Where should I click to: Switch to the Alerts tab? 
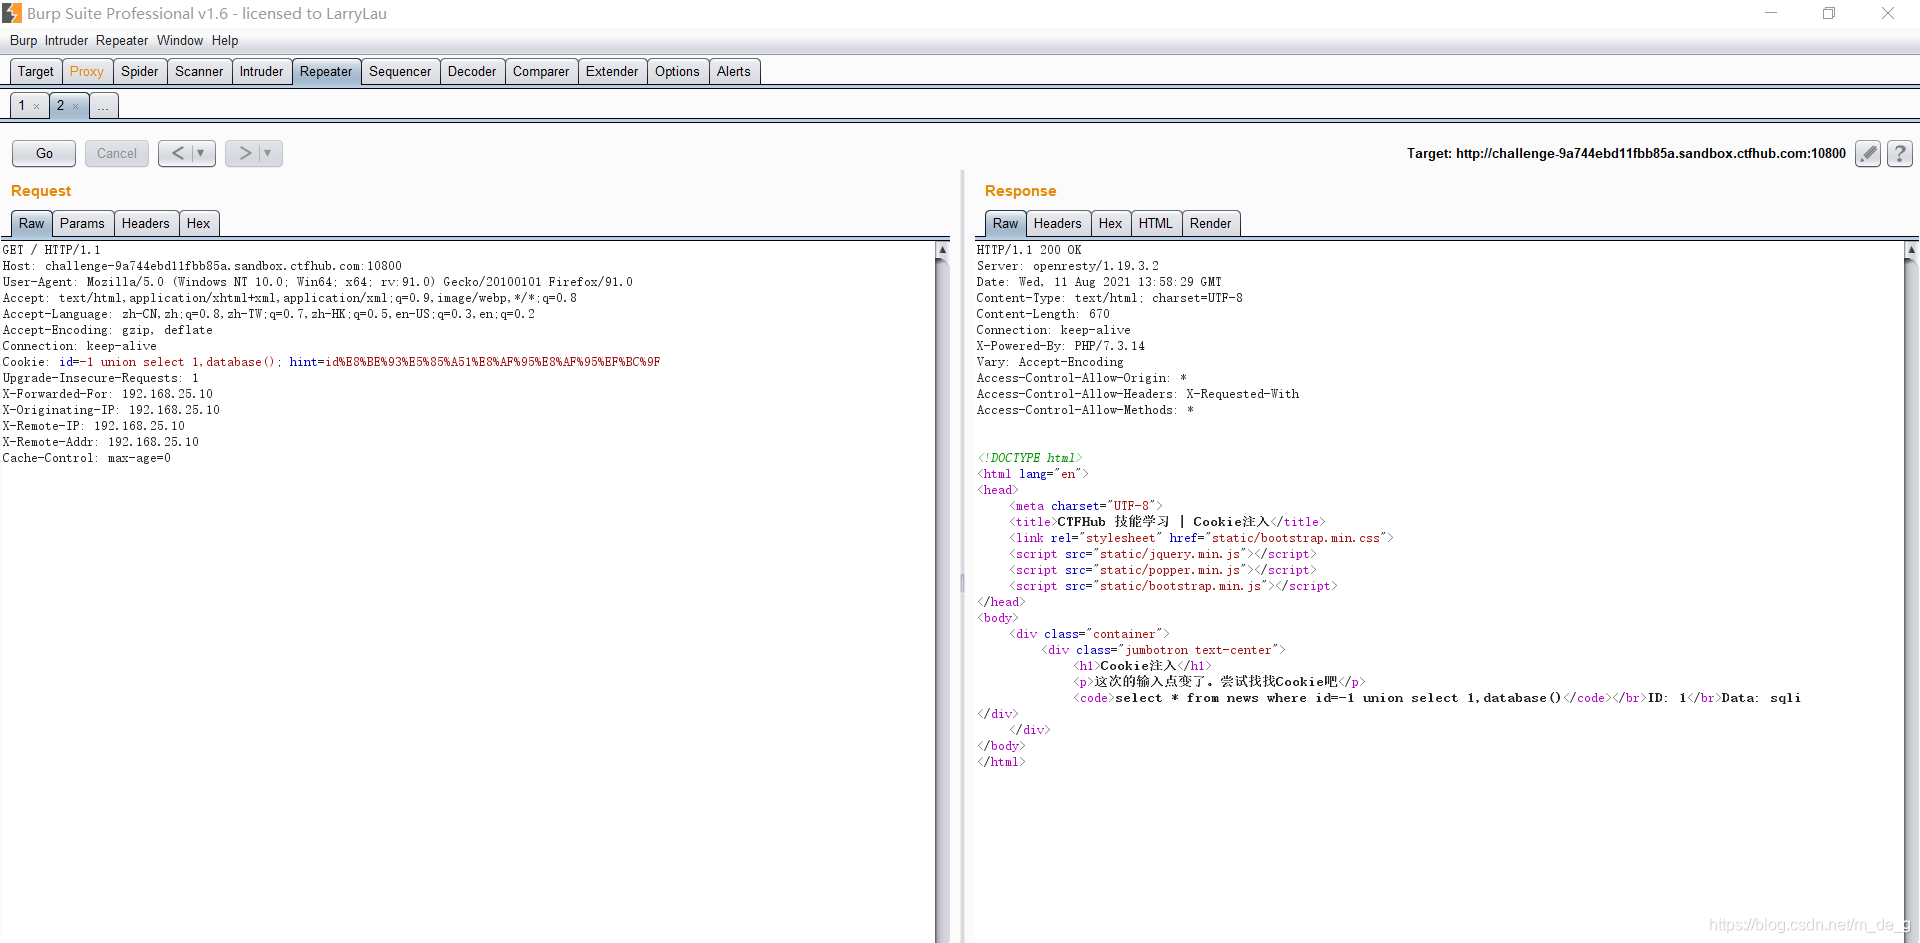click(x=734, y=71)
